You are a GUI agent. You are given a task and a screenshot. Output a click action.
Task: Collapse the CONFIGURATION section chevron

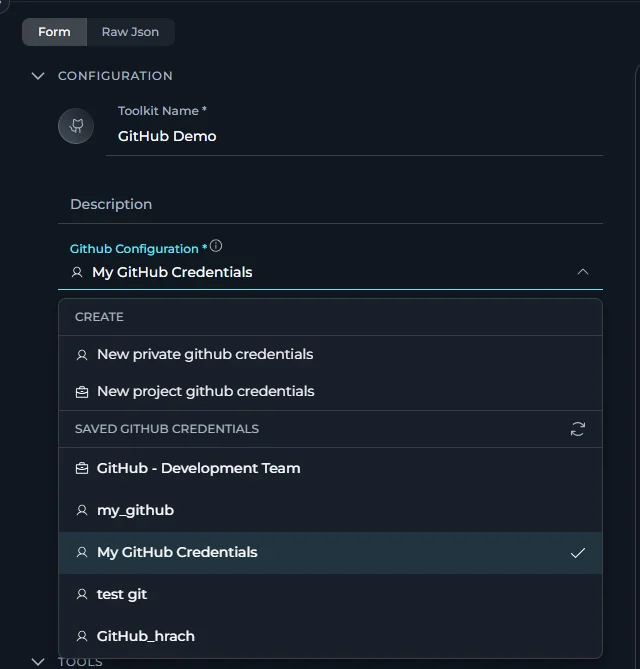coord(38,76)
